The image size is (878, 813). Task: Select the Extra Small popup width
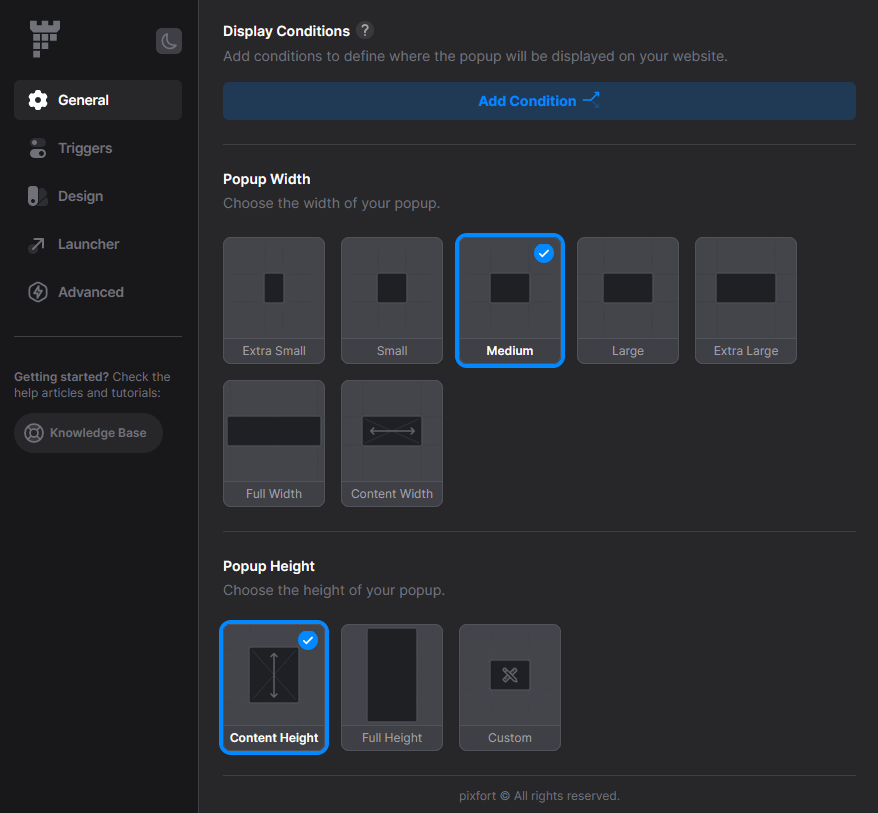(273, 300)
